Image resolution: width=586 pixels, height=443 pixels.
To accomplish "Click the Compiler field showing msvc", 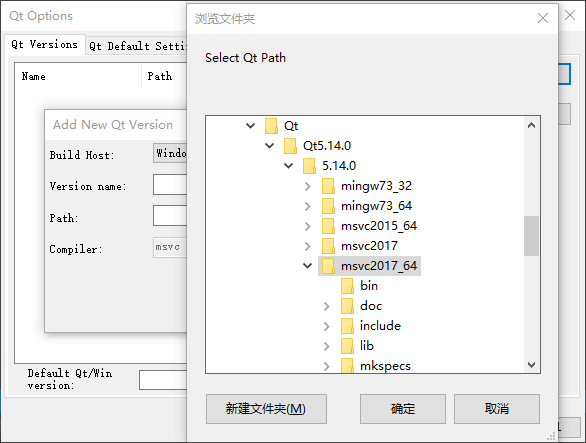I will [170, 247].
